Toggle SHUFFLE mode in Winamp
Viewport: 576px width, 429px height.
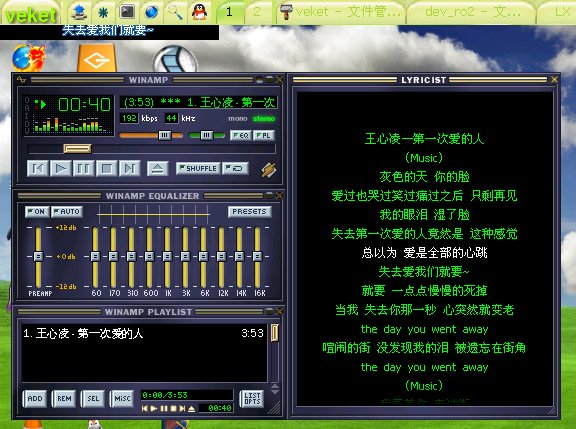click(x=198, y=168)
